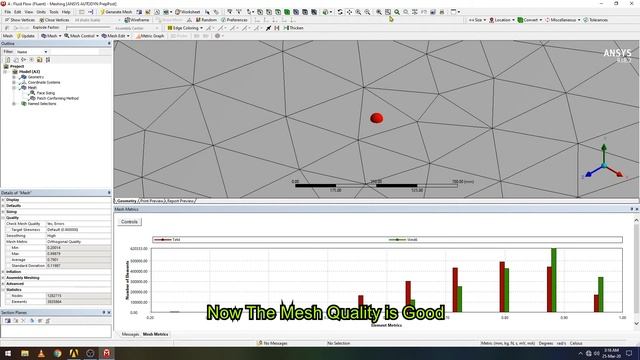Switch to the Mesh Metrics tab
The height and width of the screenshot is (360, 640).
point(156,334)
